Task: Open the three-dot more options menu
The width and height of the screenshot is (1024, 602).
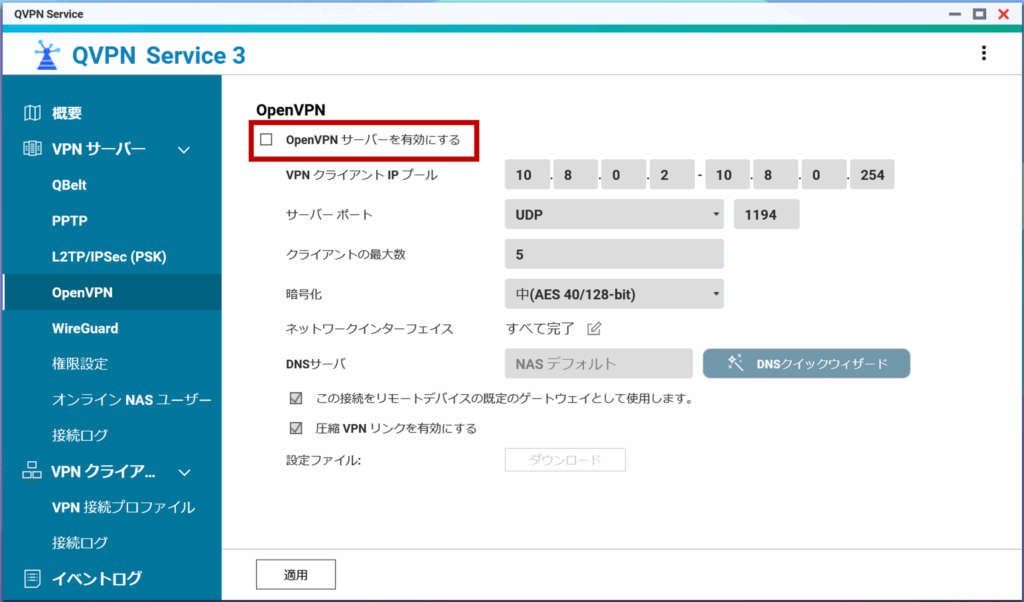Action: point(984,54)
